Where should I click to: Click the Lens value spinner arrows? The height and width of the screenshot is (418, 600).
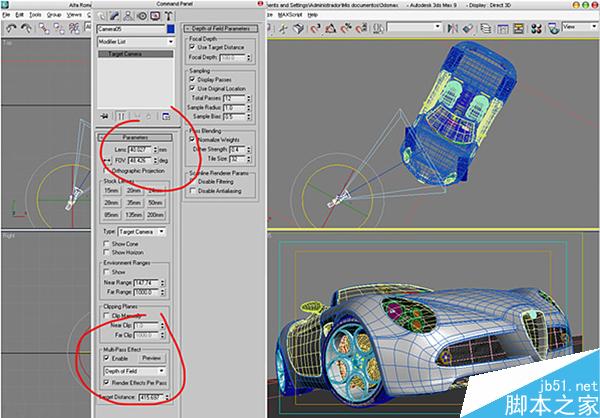click(155, 150)
